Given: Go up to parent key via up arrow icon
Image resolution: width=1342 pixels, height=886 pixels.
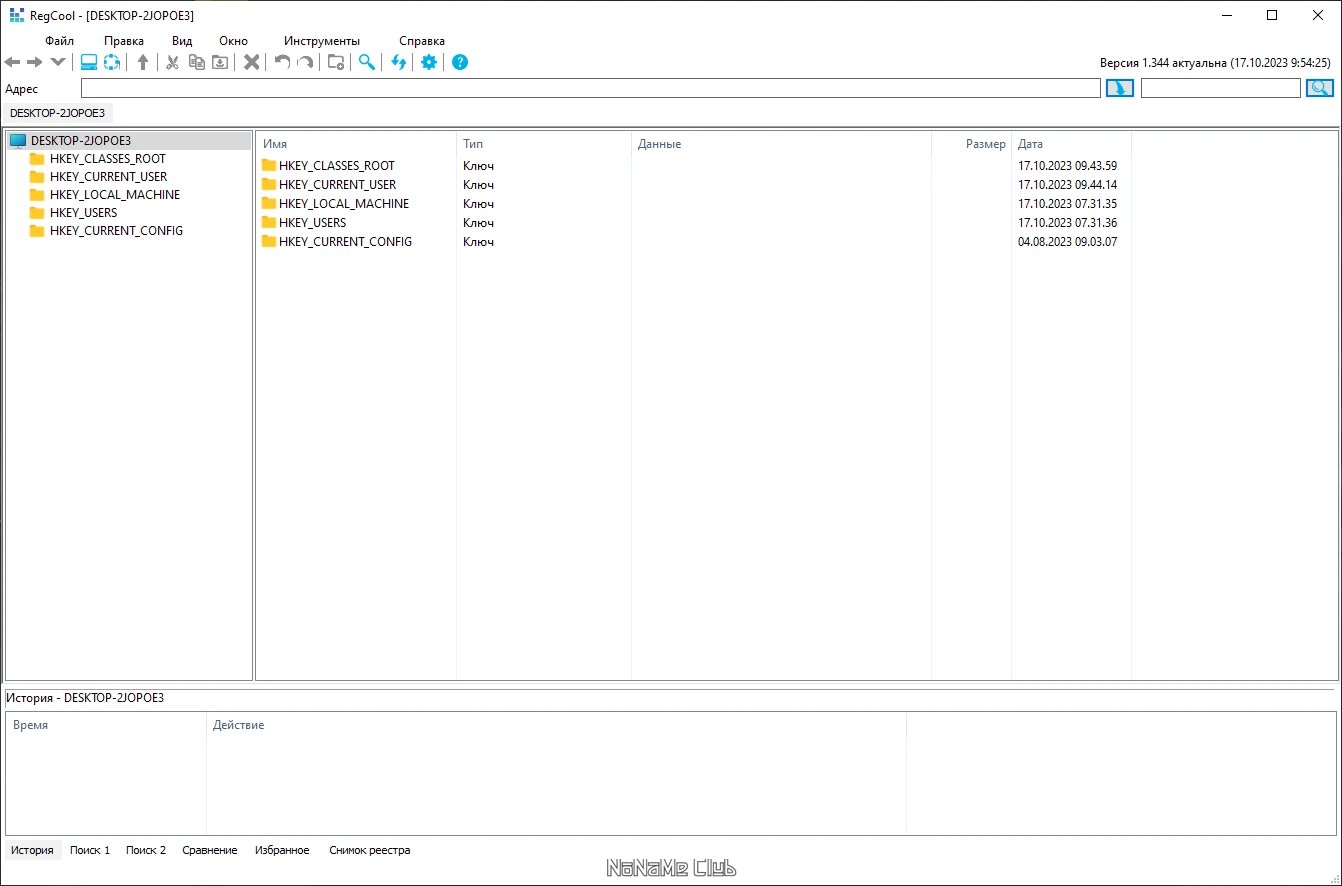Looking at the screenshot, I should (x=143, y=62).
